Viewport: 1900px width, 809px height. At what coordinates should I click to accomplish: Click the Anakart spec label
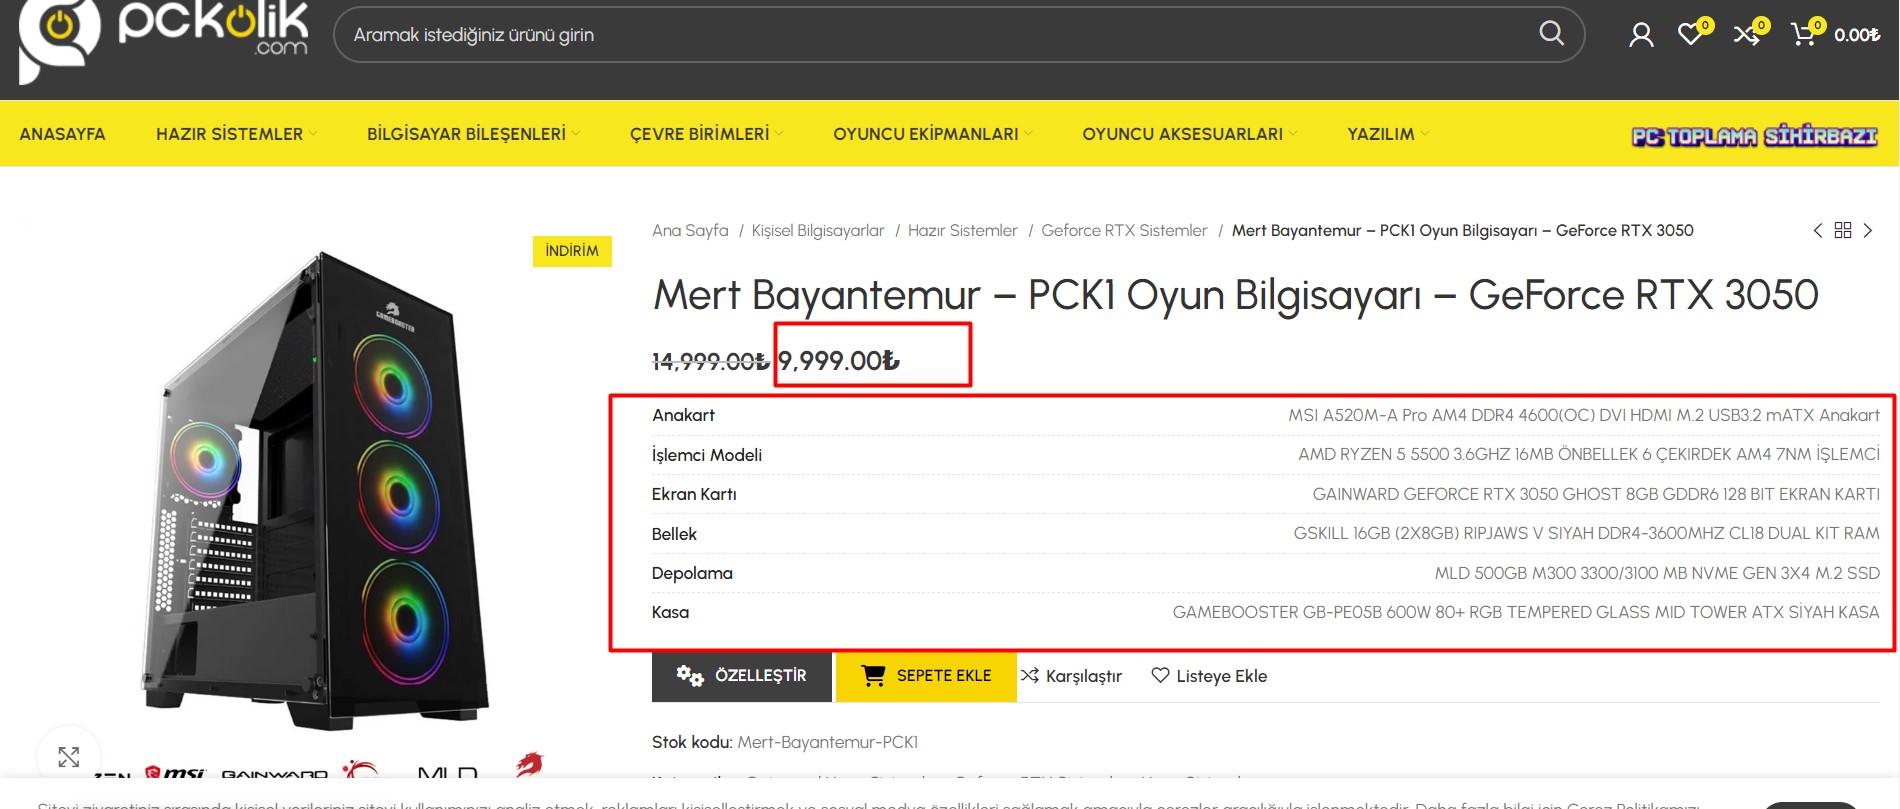coord(683,415)
